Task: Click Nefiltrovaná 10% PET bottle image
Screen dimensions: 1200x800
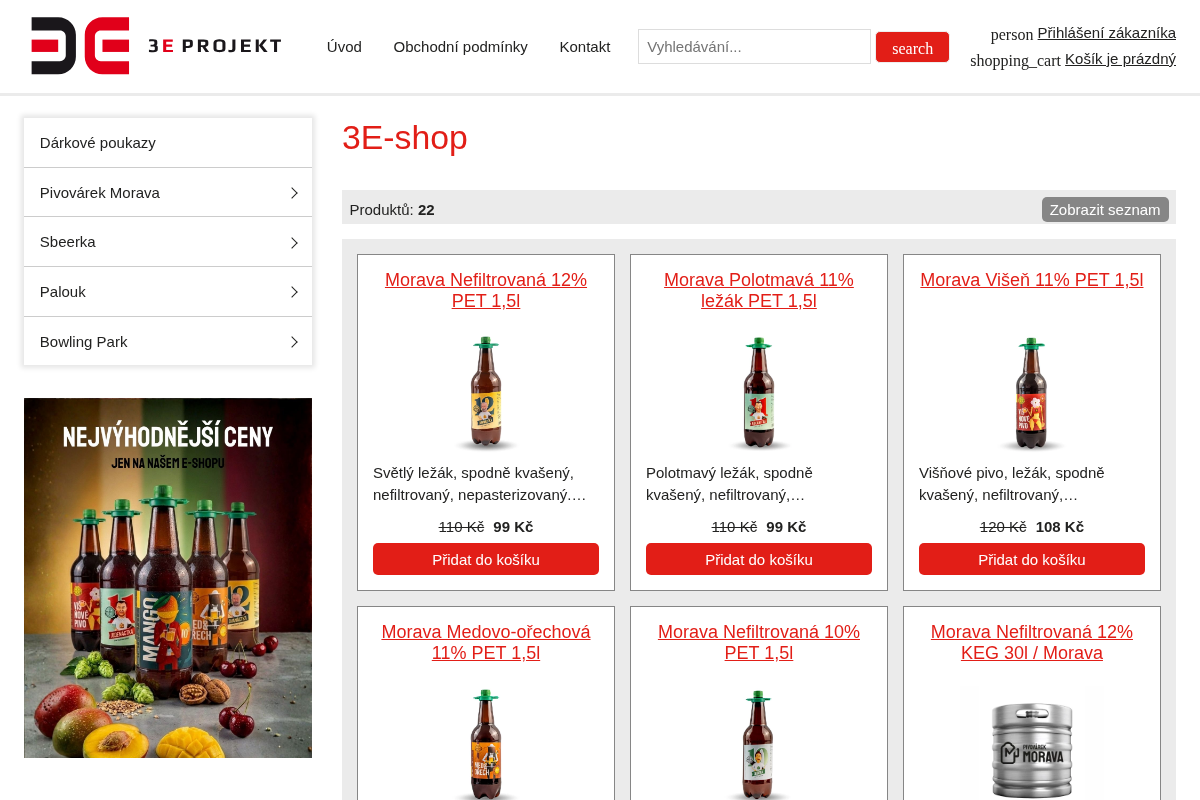Action: tap(759, 743)
